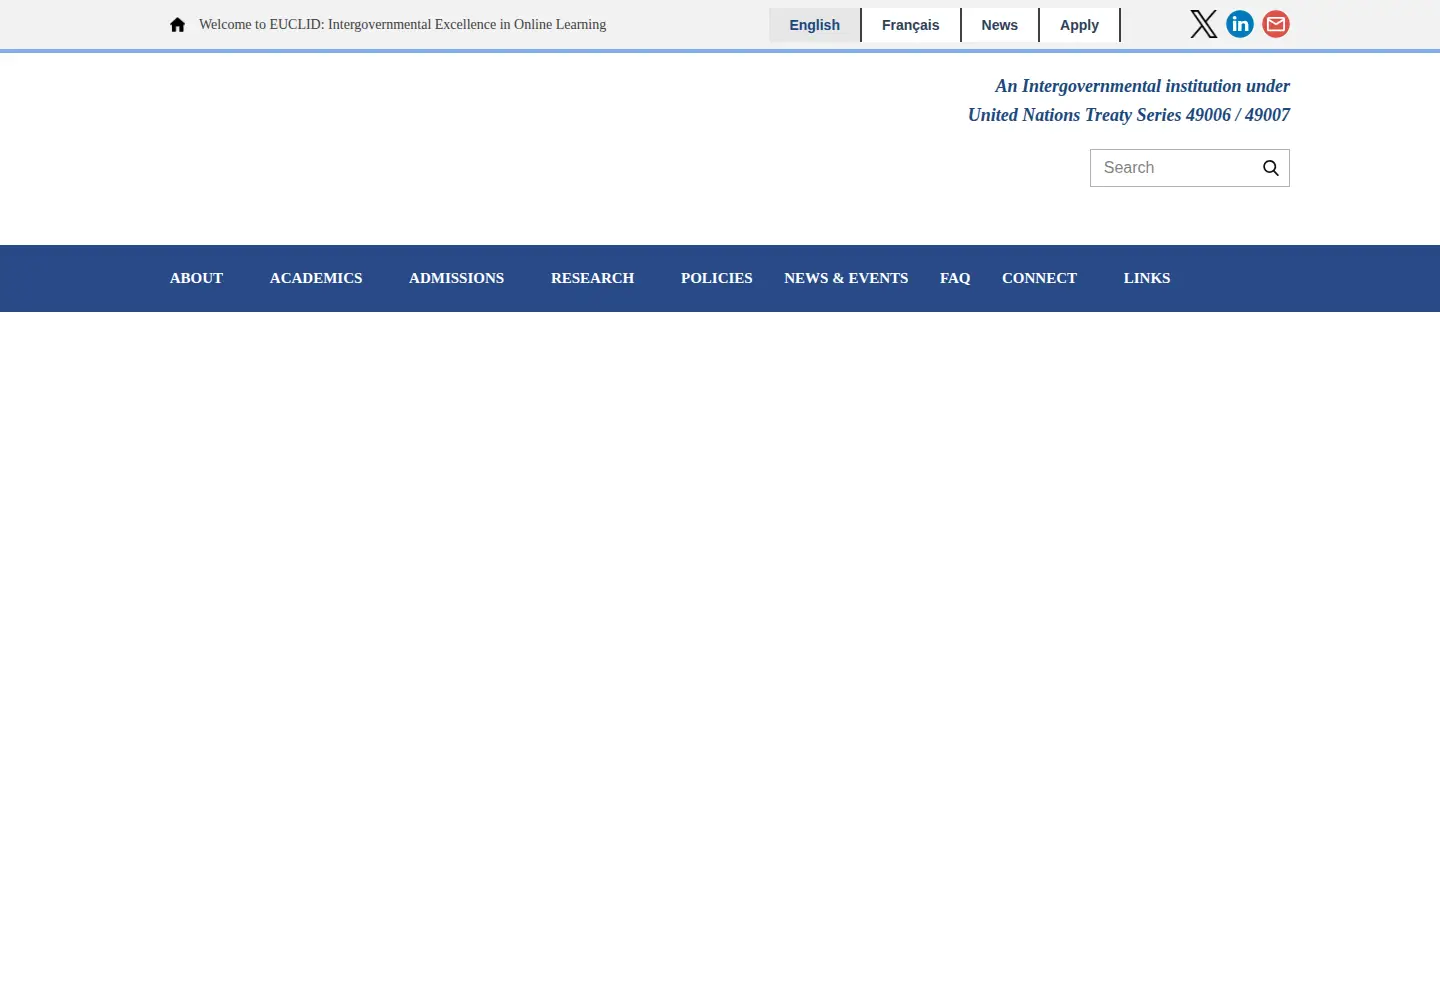The height and width of the screenshot is (1000, 1440).
Task: Click the Welcome to EUCLID text link
Action: (x=403, y=25)
